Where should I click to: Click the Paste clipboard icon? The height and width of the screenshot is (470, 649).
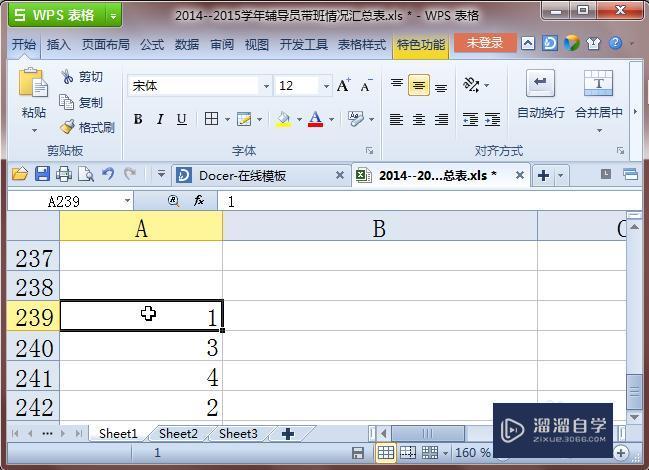click(x=33, y=83)
